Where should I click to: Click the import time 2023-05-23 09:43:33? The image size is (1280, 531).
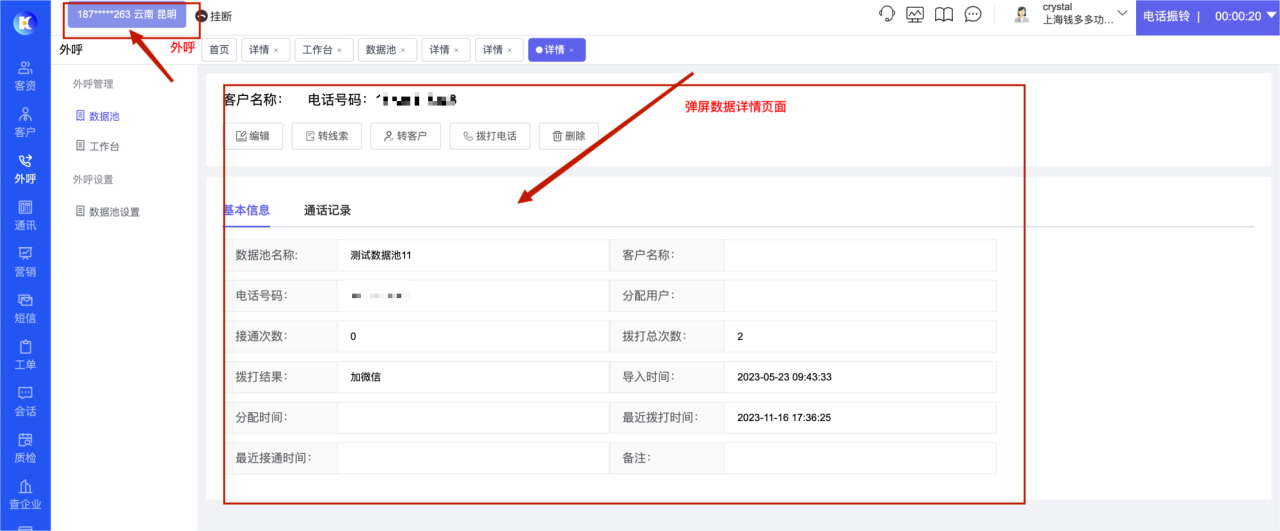[784, 377]
